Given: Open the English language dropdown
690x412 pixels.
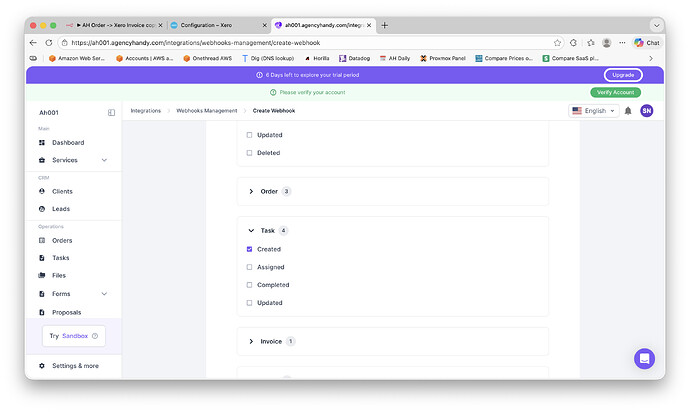Looking at the screenshot, I should click(x=594, y=111).
